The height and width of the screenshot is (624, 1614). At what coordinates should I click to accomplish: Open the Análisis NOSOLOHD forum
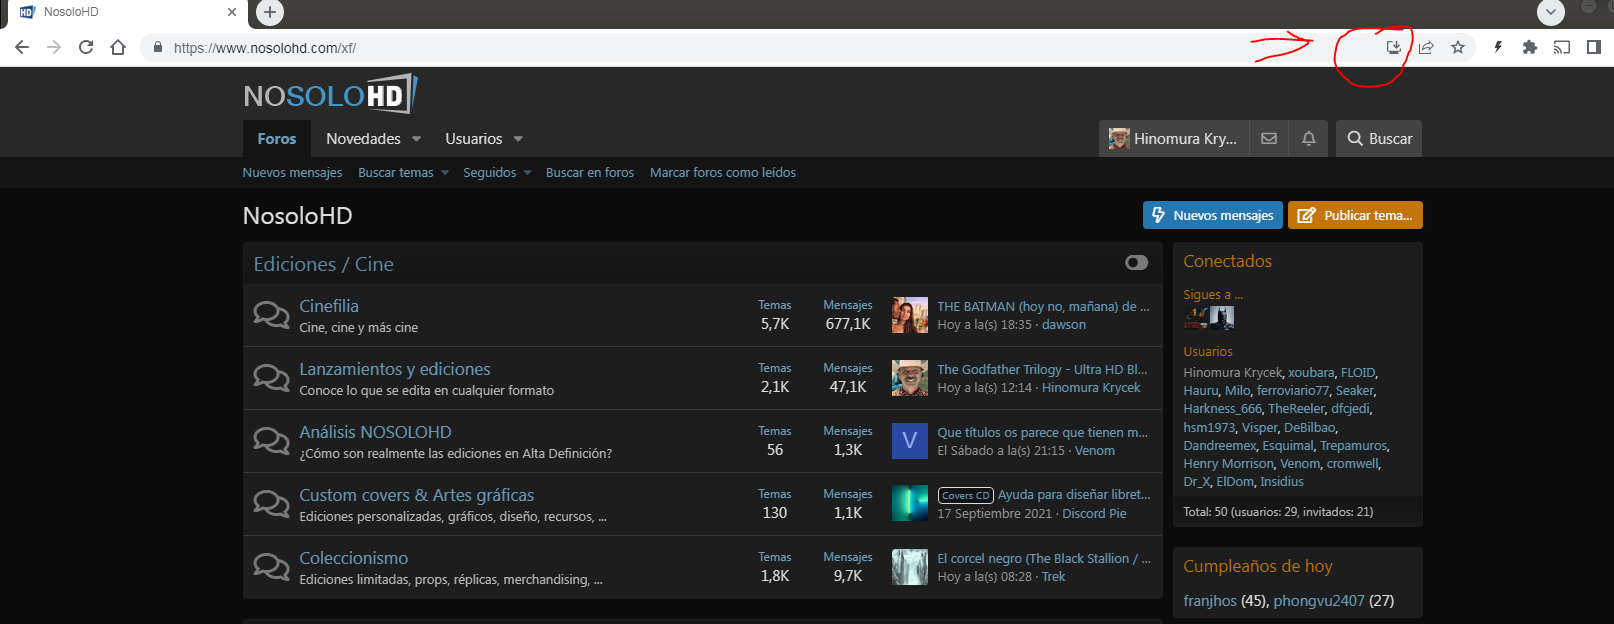[375, 432]
